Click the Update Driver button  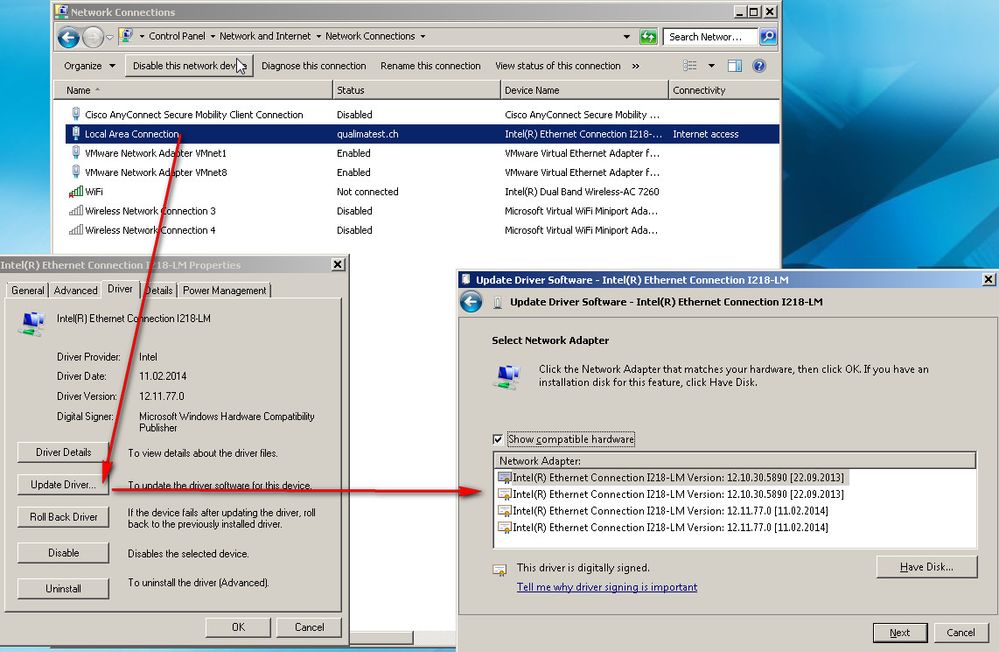pos(63,484)
